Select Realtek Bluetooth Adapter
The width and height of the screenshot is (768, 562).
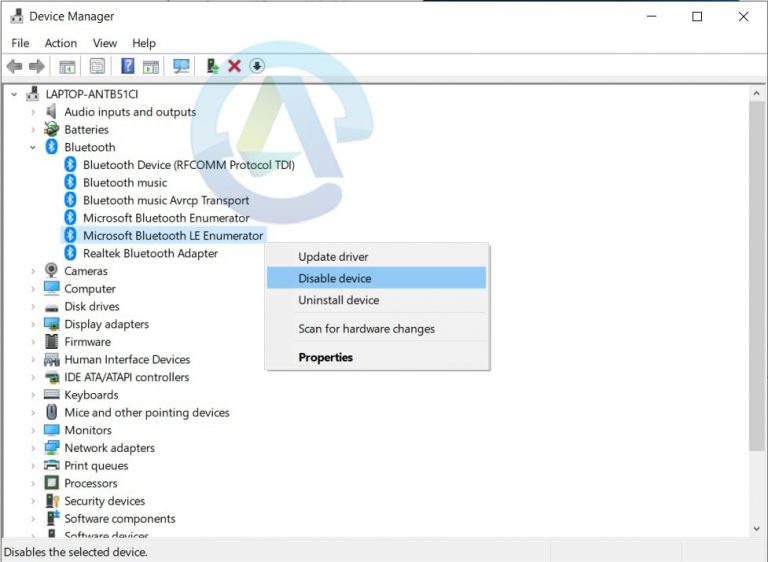click(x=150, y=253)
